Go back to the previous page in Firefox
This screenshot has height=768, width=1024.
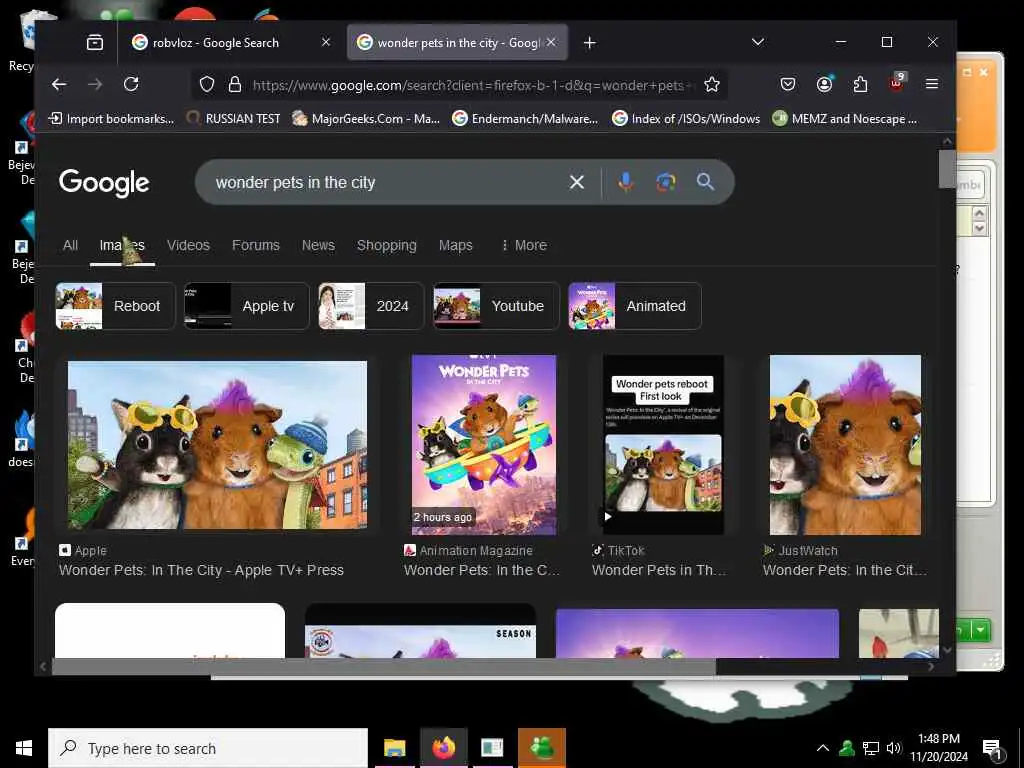click(x=59, y=84)
